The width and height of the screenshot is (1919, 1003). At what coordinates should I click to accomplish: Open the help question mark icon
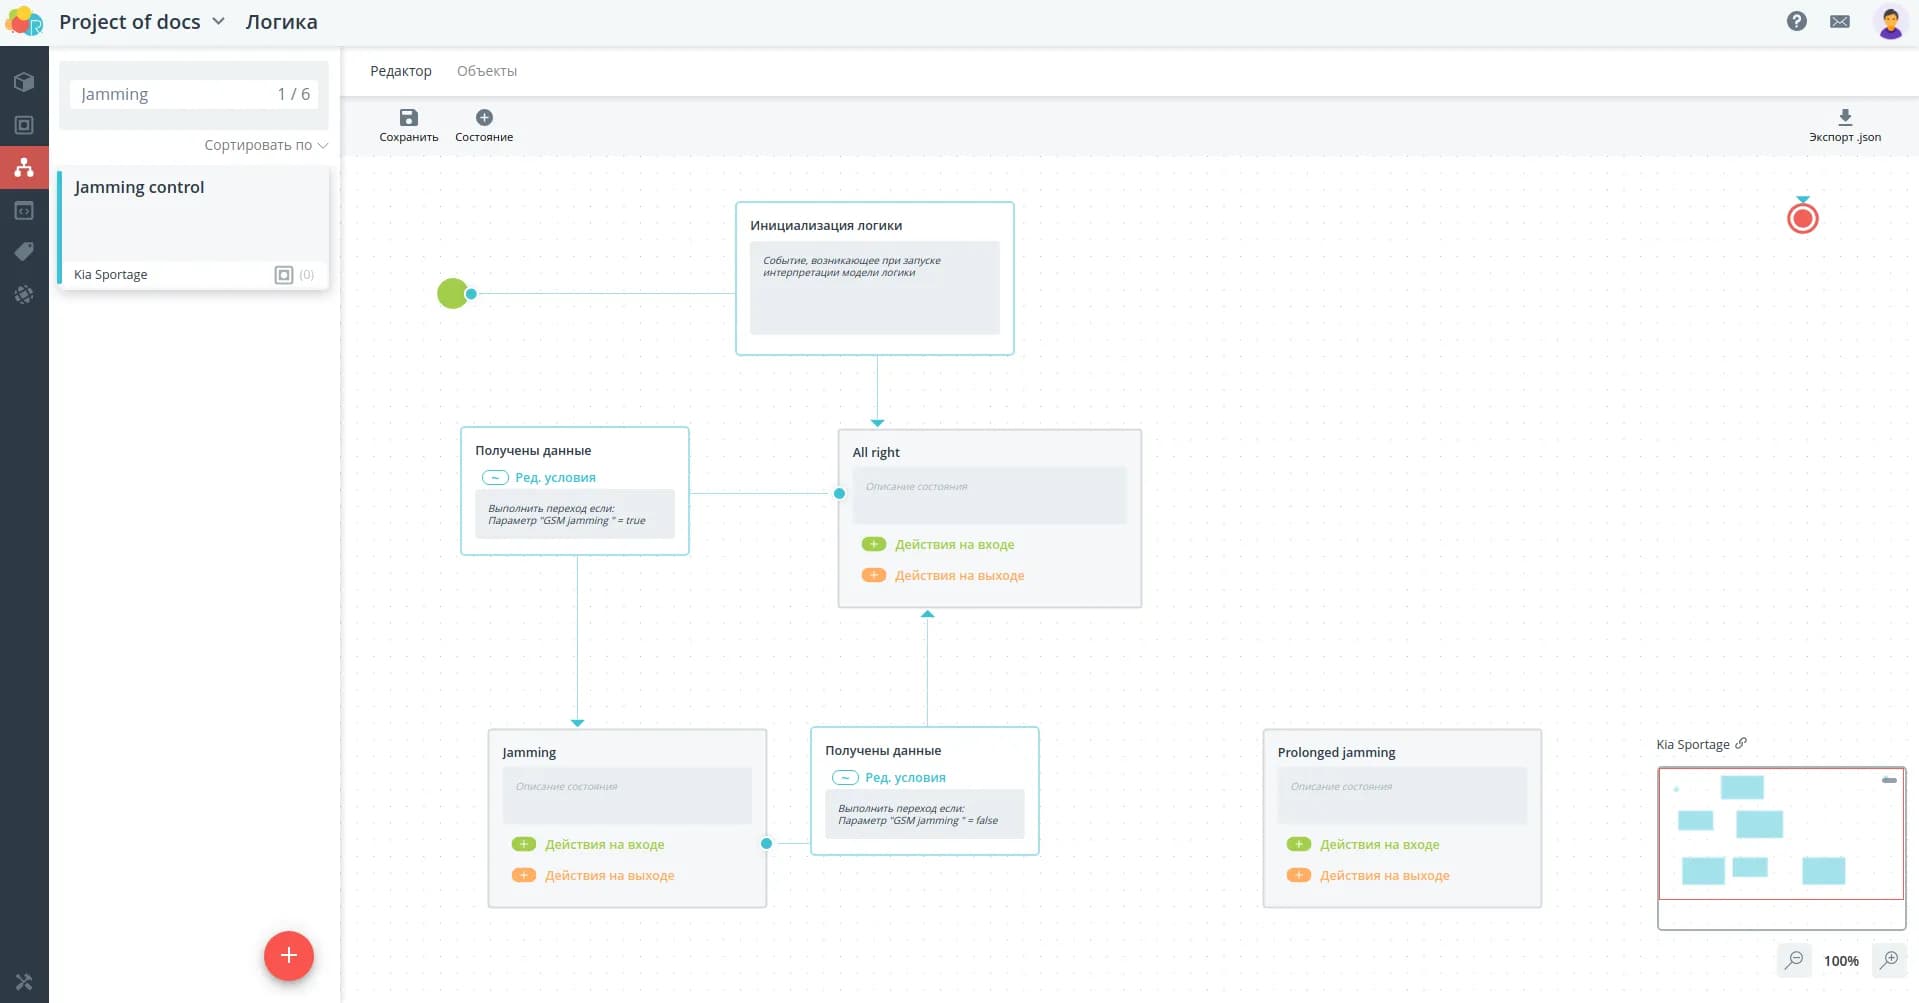coord(1796,21)
